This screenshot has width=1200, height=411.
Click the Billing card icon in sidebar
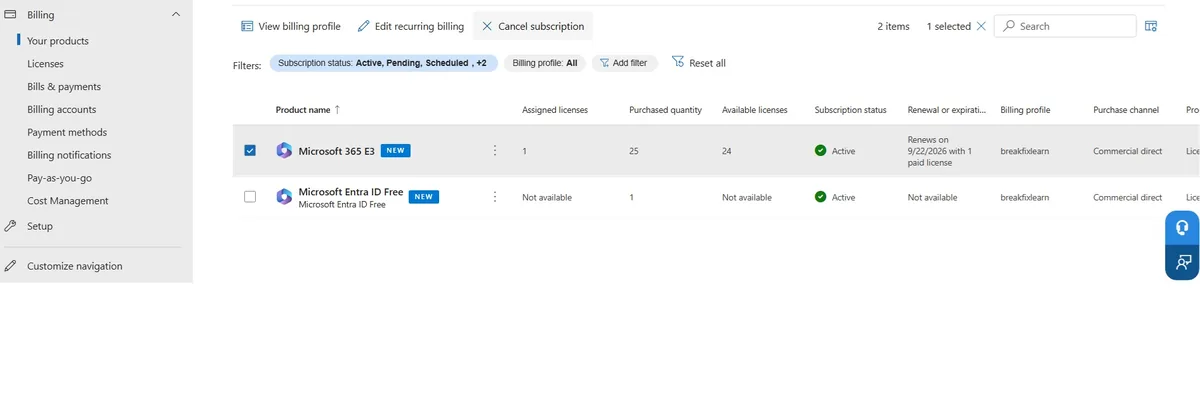[10, 15]
